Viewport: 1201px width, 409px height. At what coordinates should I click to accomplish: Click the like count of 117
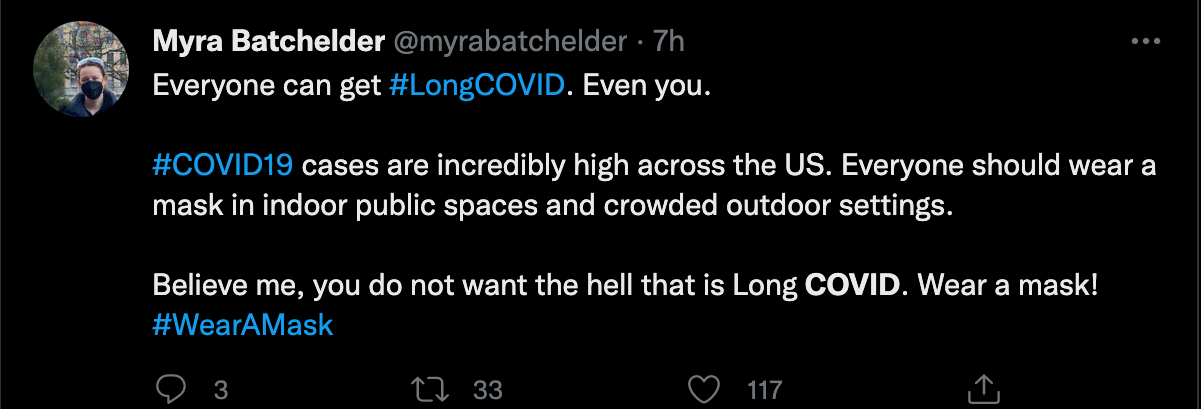click(764, 388)
